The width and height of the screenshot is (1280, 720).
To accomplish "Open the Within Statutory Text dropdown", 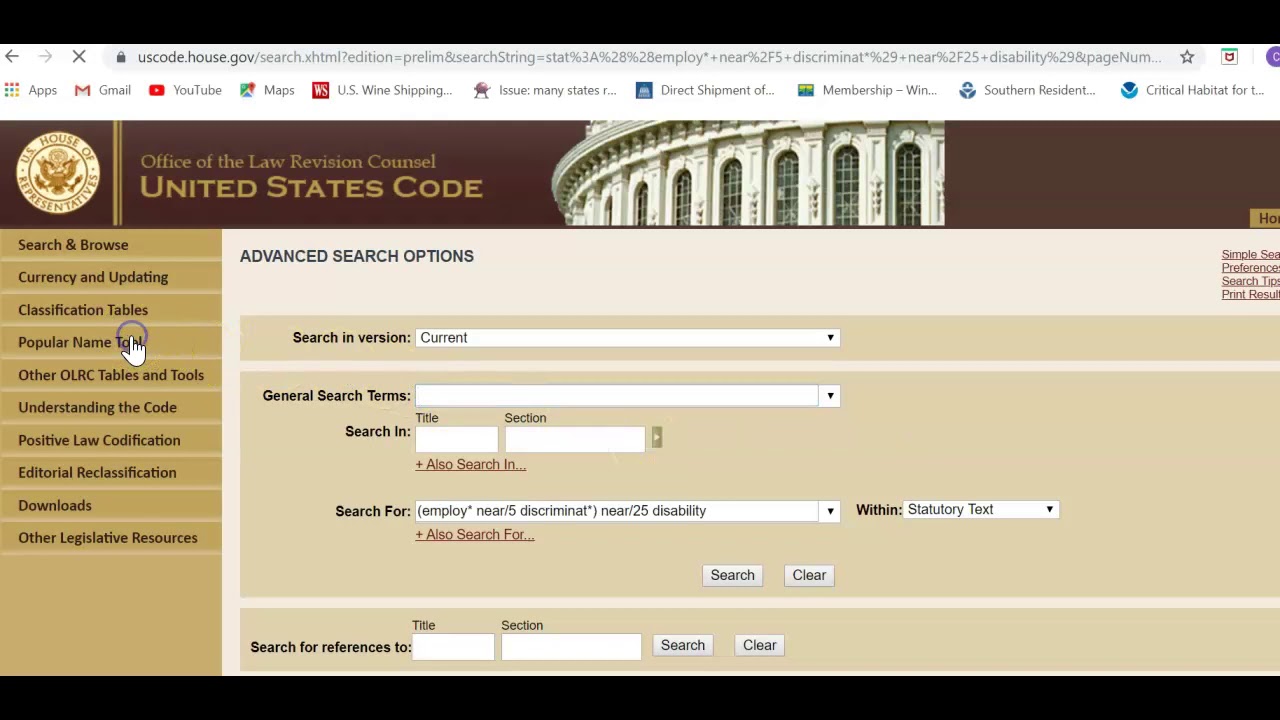I will [x=980, y=510].
